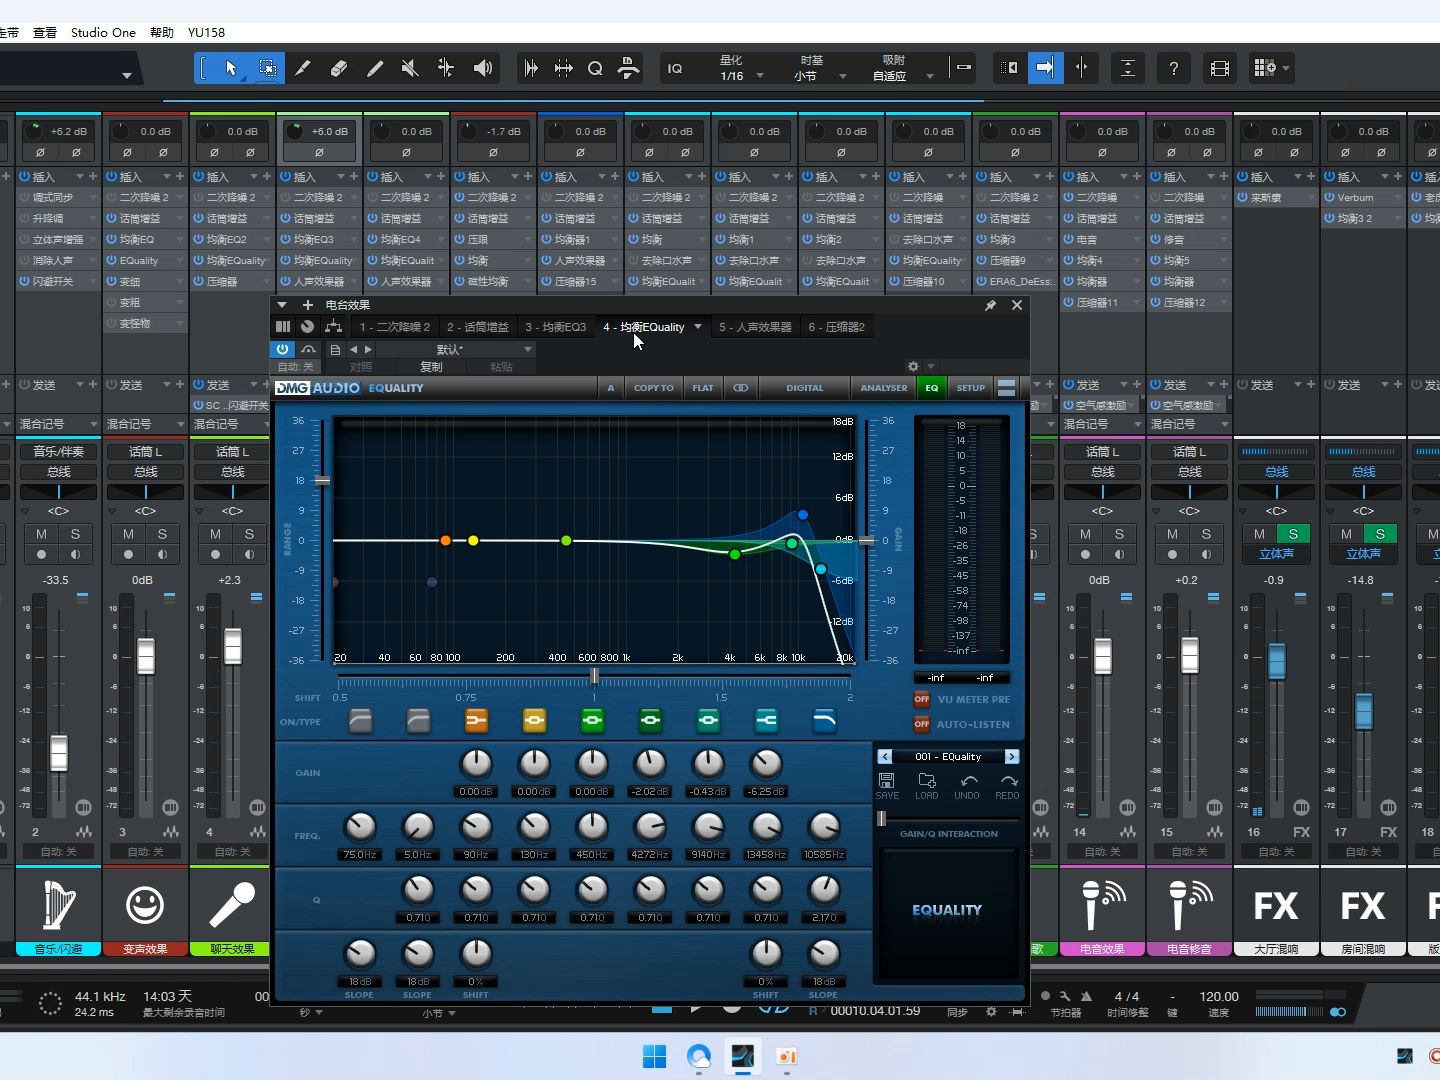Toggle the orange low shelf band on

click(476, 720)
